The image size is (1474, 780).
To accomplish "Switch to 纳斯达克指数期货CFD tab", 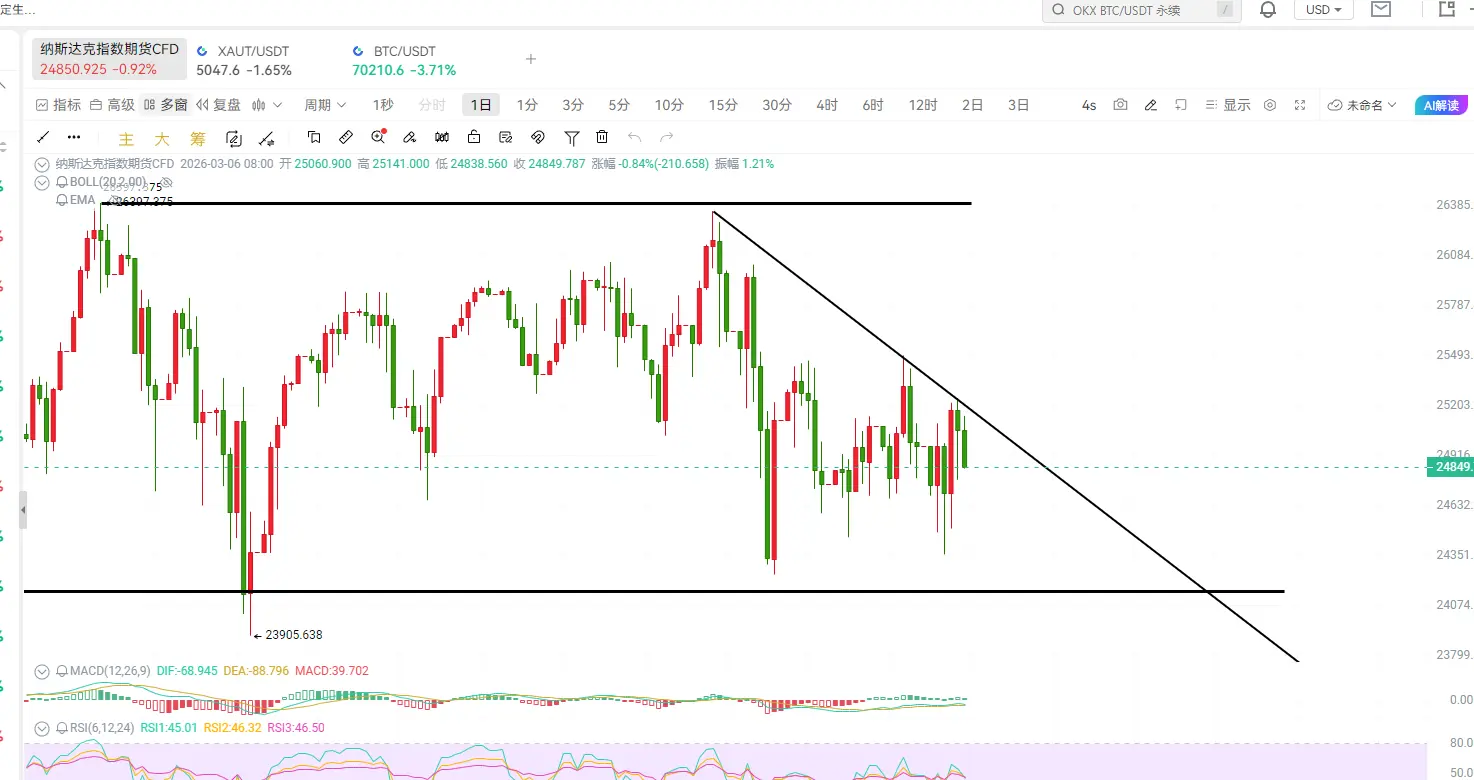I will (109, 59).
